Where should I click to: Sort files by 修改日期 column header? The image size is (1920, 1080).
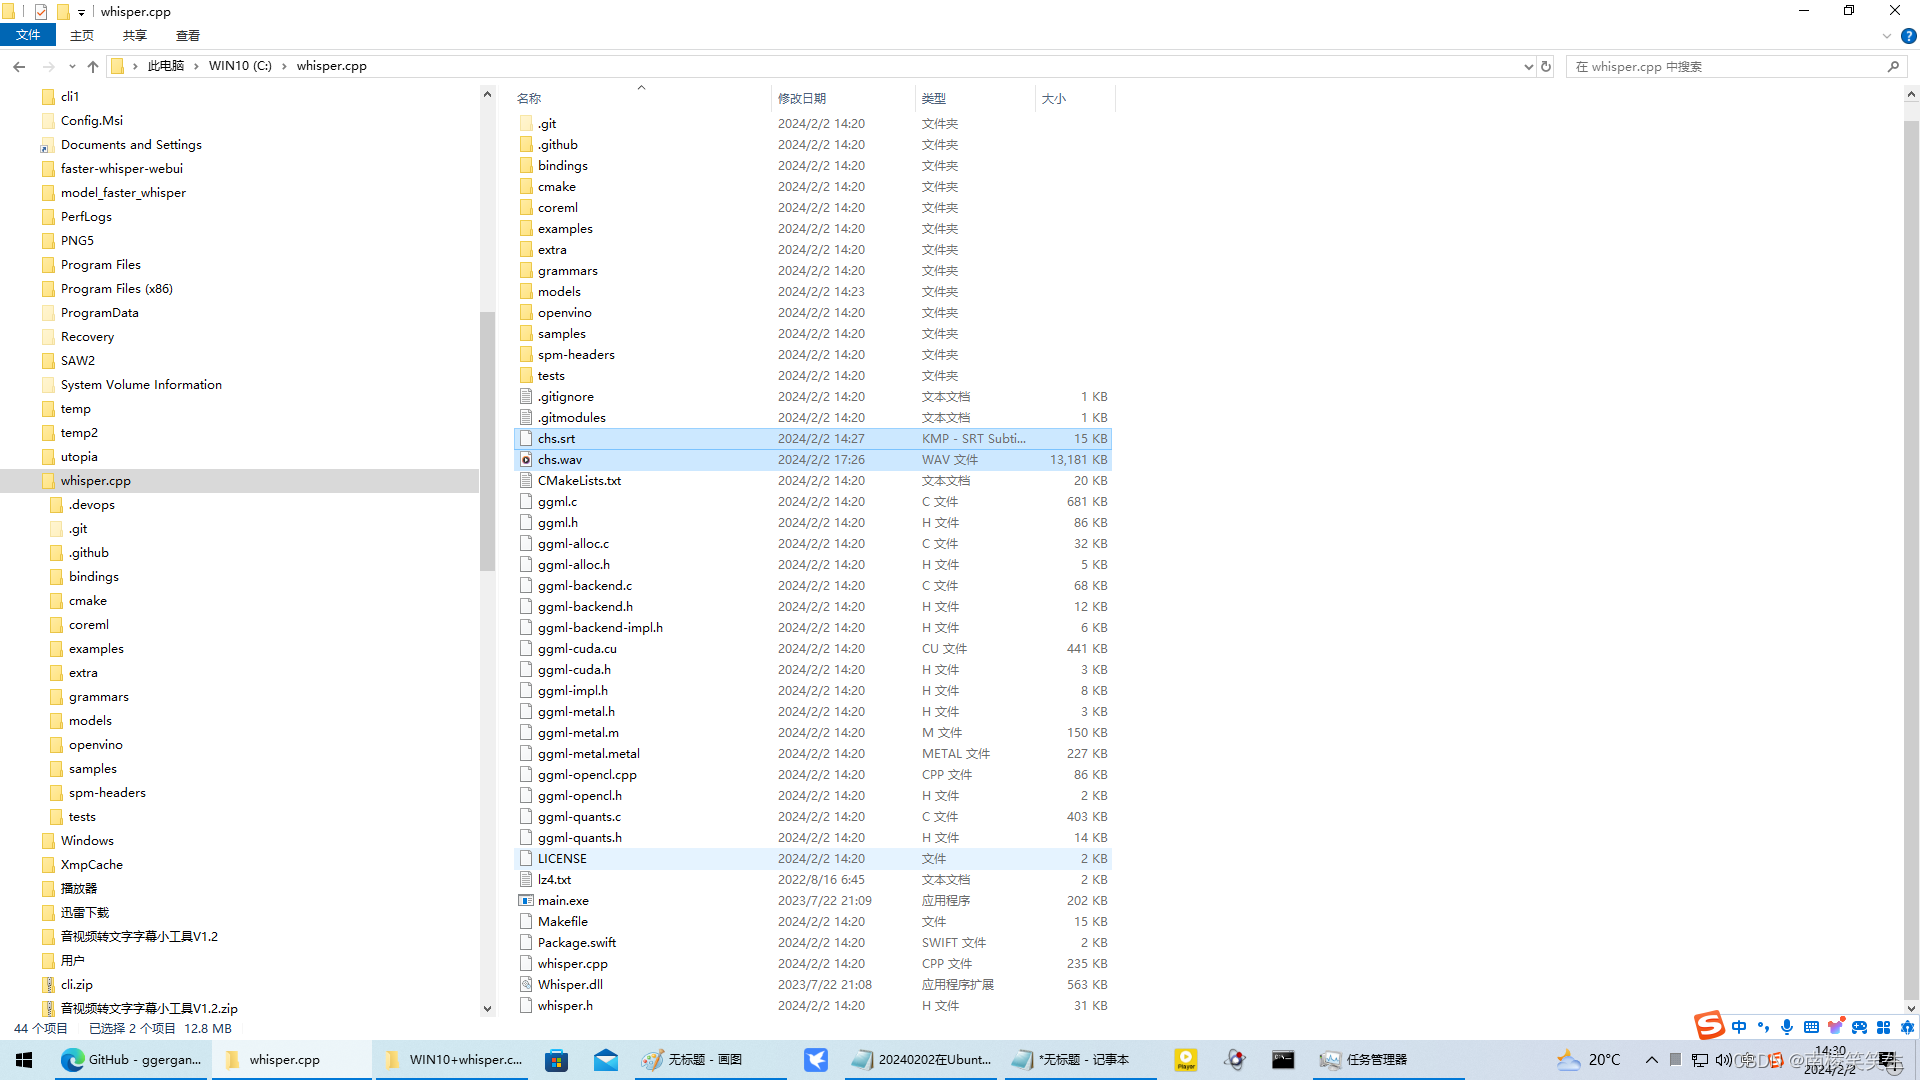tap(802, 98)
